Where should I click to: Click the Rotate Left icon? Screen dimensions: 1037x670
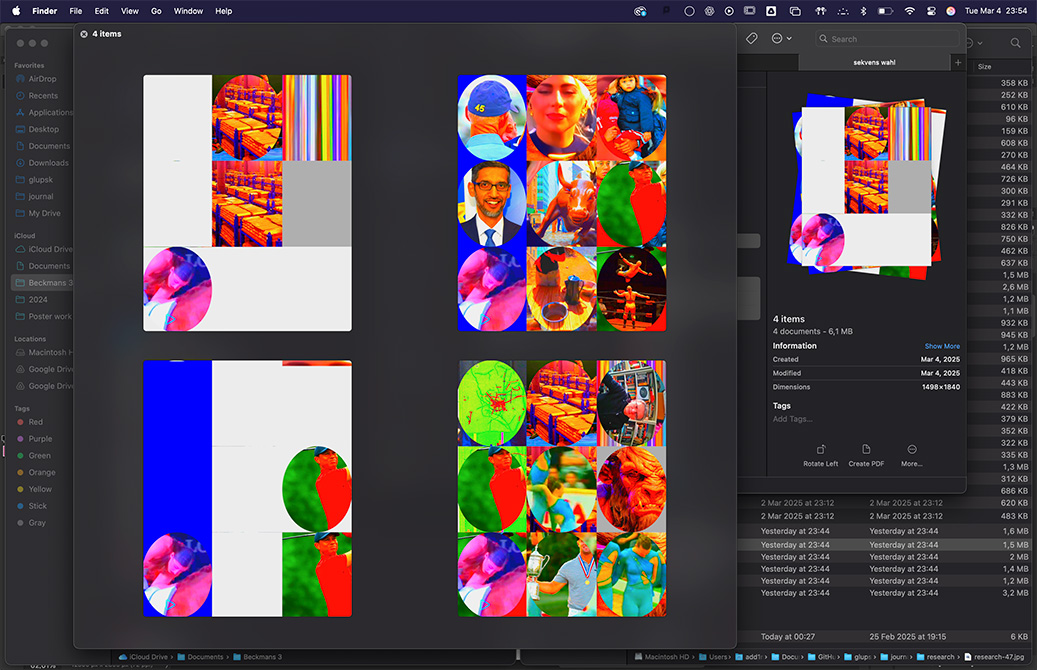click(x=820, y=450)
